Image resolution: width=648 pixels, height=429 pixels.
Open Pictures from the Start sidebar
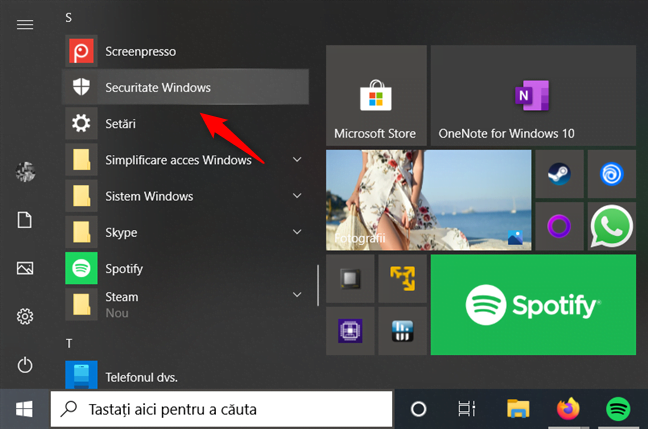tap(25, 268)
